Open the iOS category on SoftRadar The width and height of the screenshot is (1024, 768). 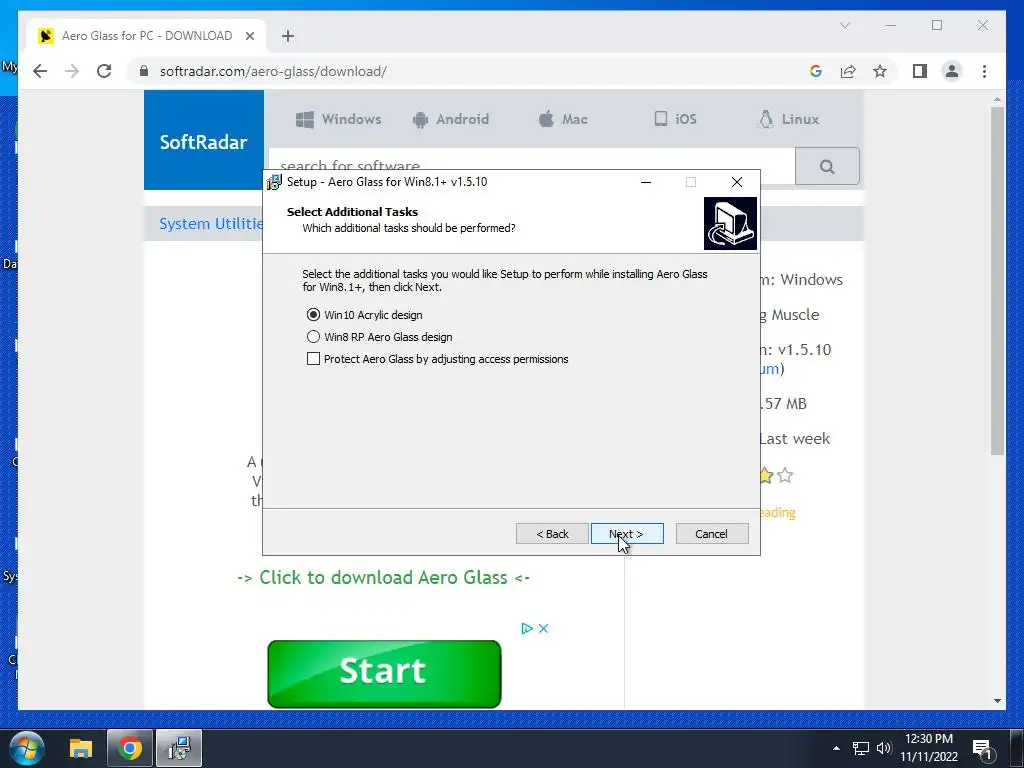tap(675, 120)
